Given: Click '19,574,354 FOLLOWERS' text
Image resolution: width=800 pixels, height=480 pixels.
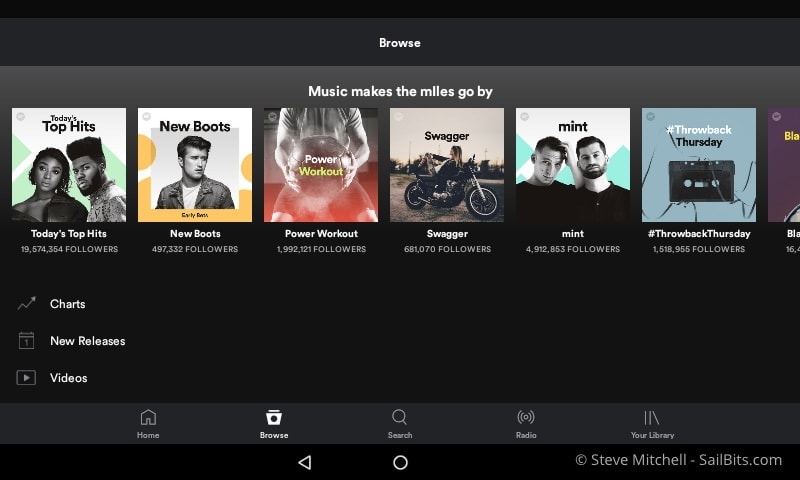Looking at the screenshot, I should pyautogui.click(x=69, y=249).
